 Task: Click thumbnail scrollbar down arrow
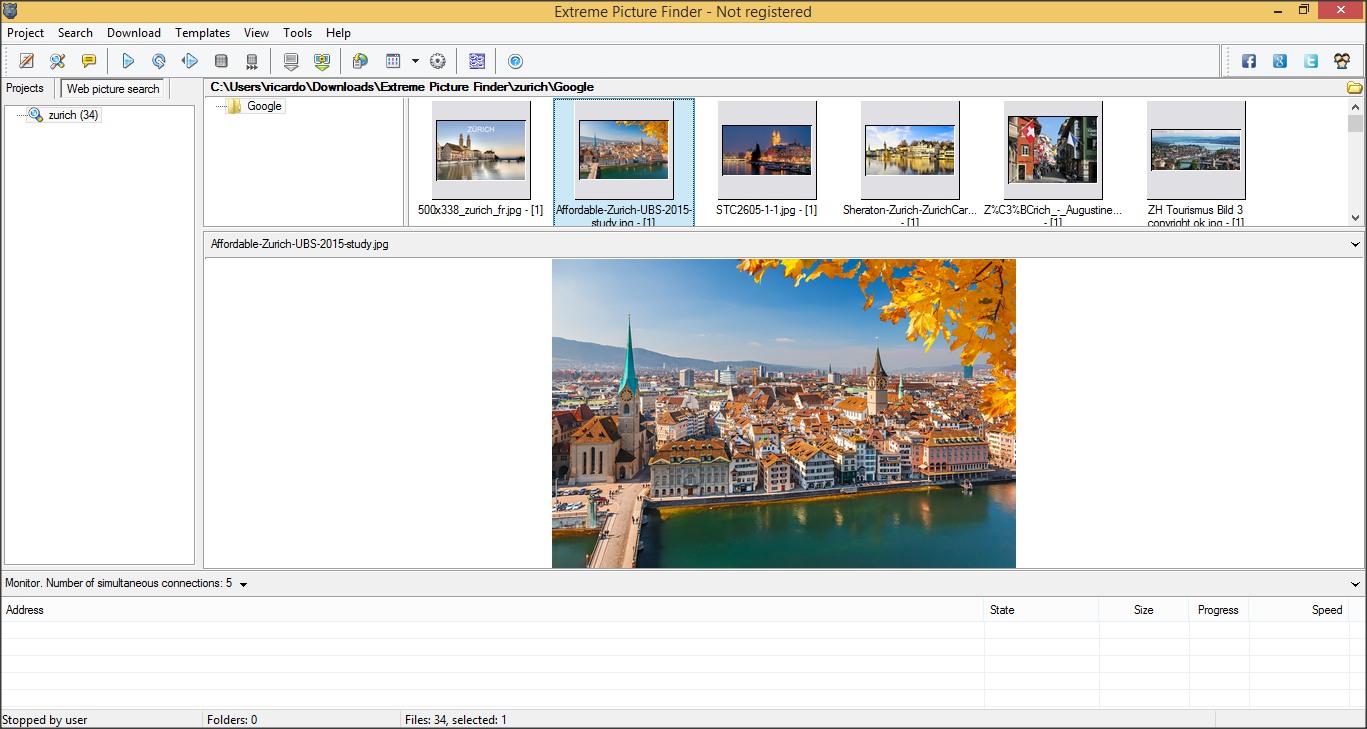[1356, 217]
